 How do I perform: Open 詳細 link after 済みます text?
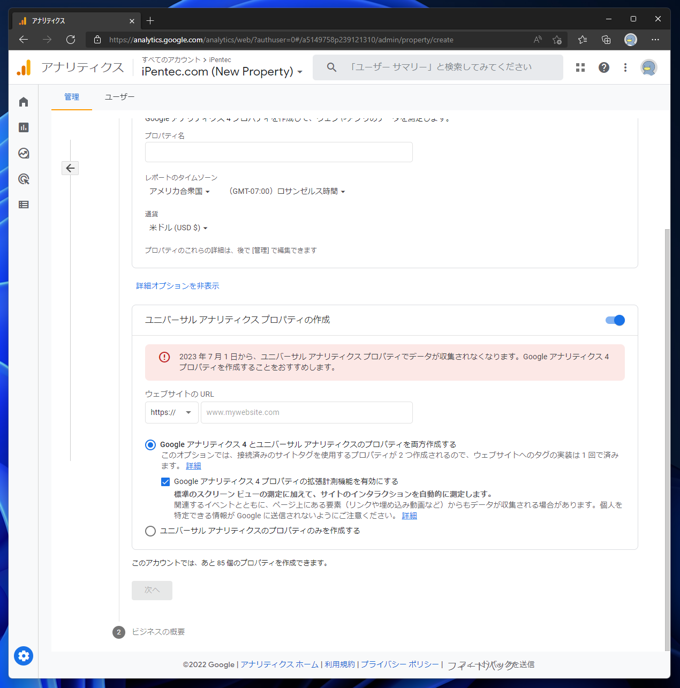point(193,466)
